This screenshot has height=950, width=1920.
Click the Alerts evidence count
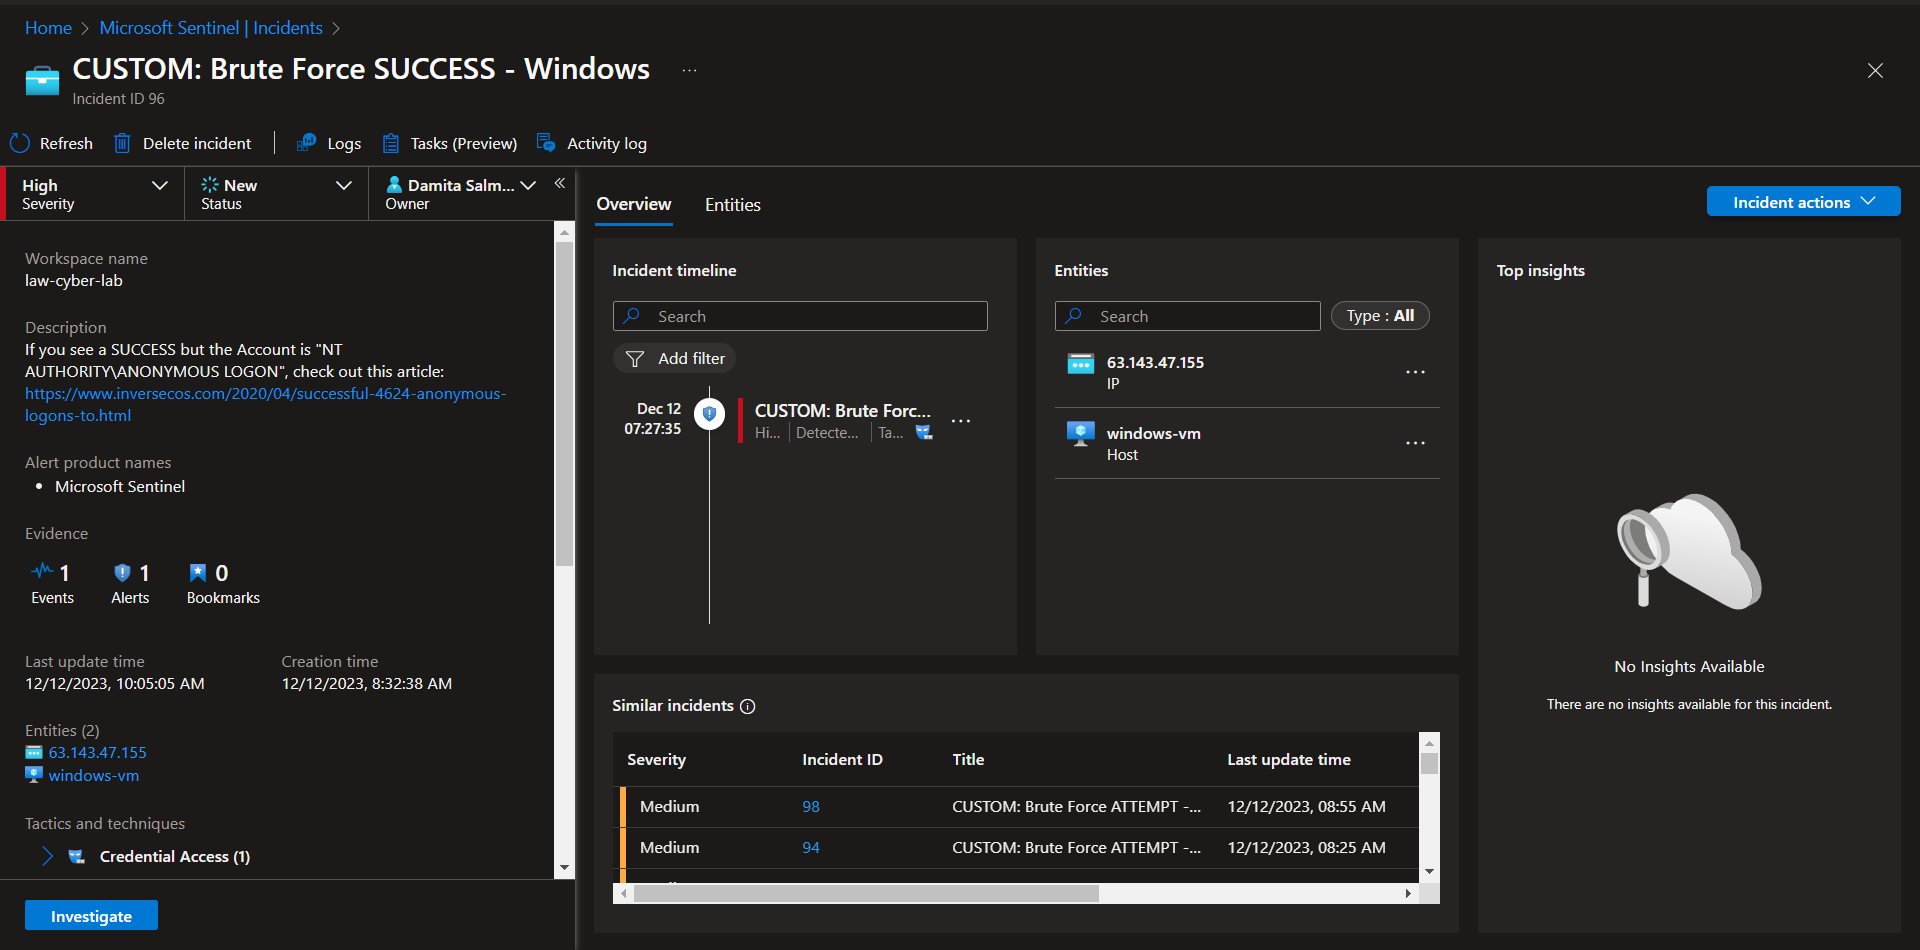click(130, 583)
